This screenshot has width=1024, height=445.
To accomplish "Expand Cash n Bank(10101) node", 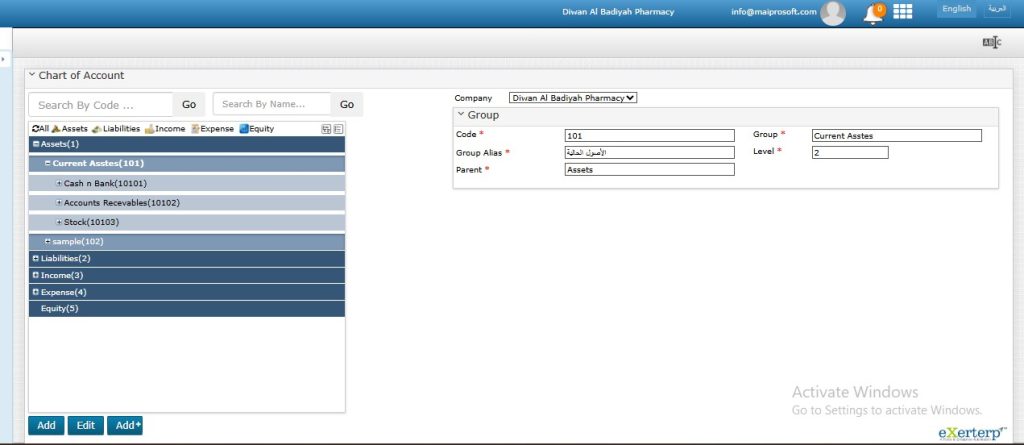I will 59,184.
